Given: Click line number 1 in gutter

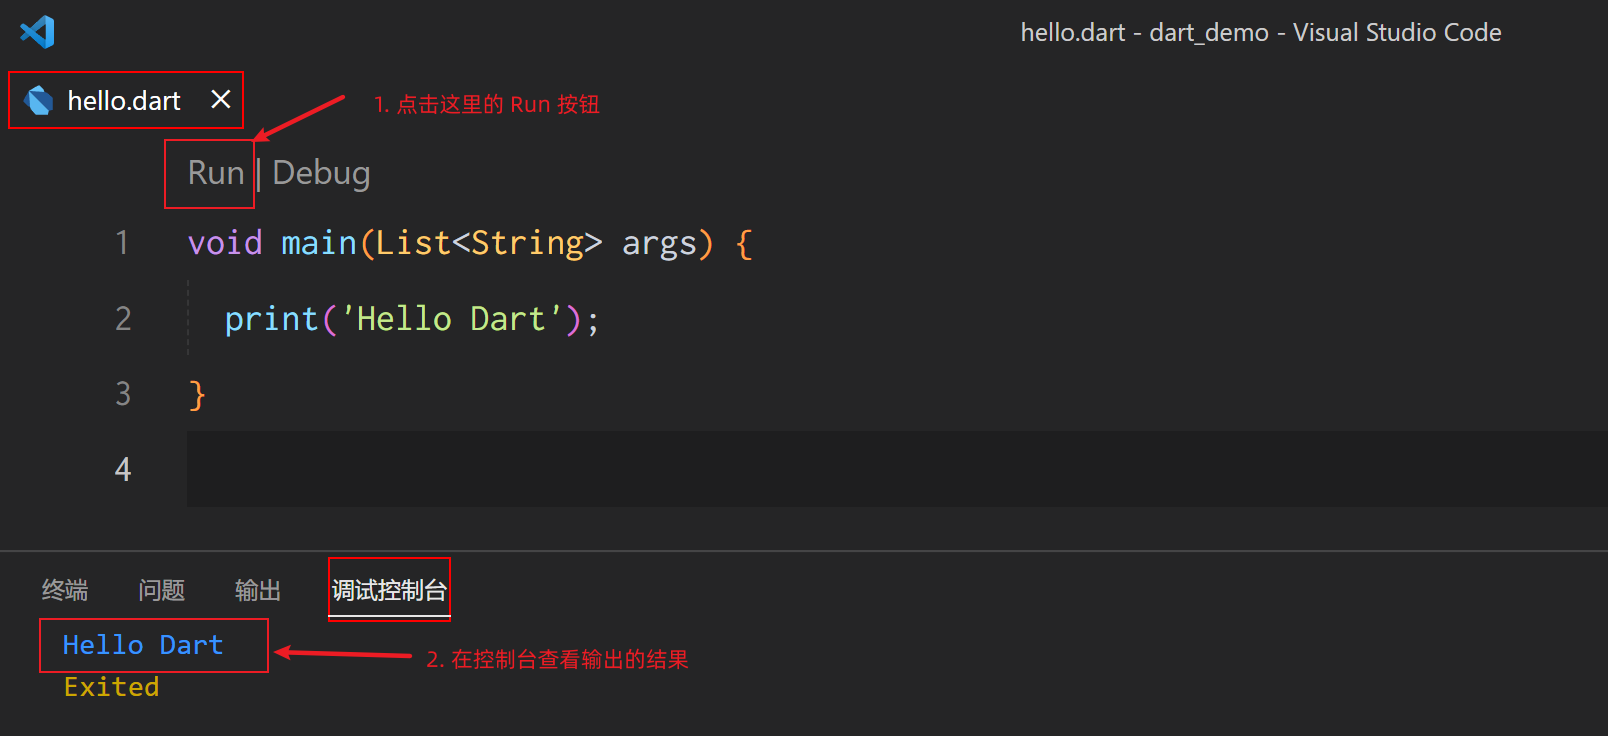Looking at the screenshot, I should pos(122,243).
